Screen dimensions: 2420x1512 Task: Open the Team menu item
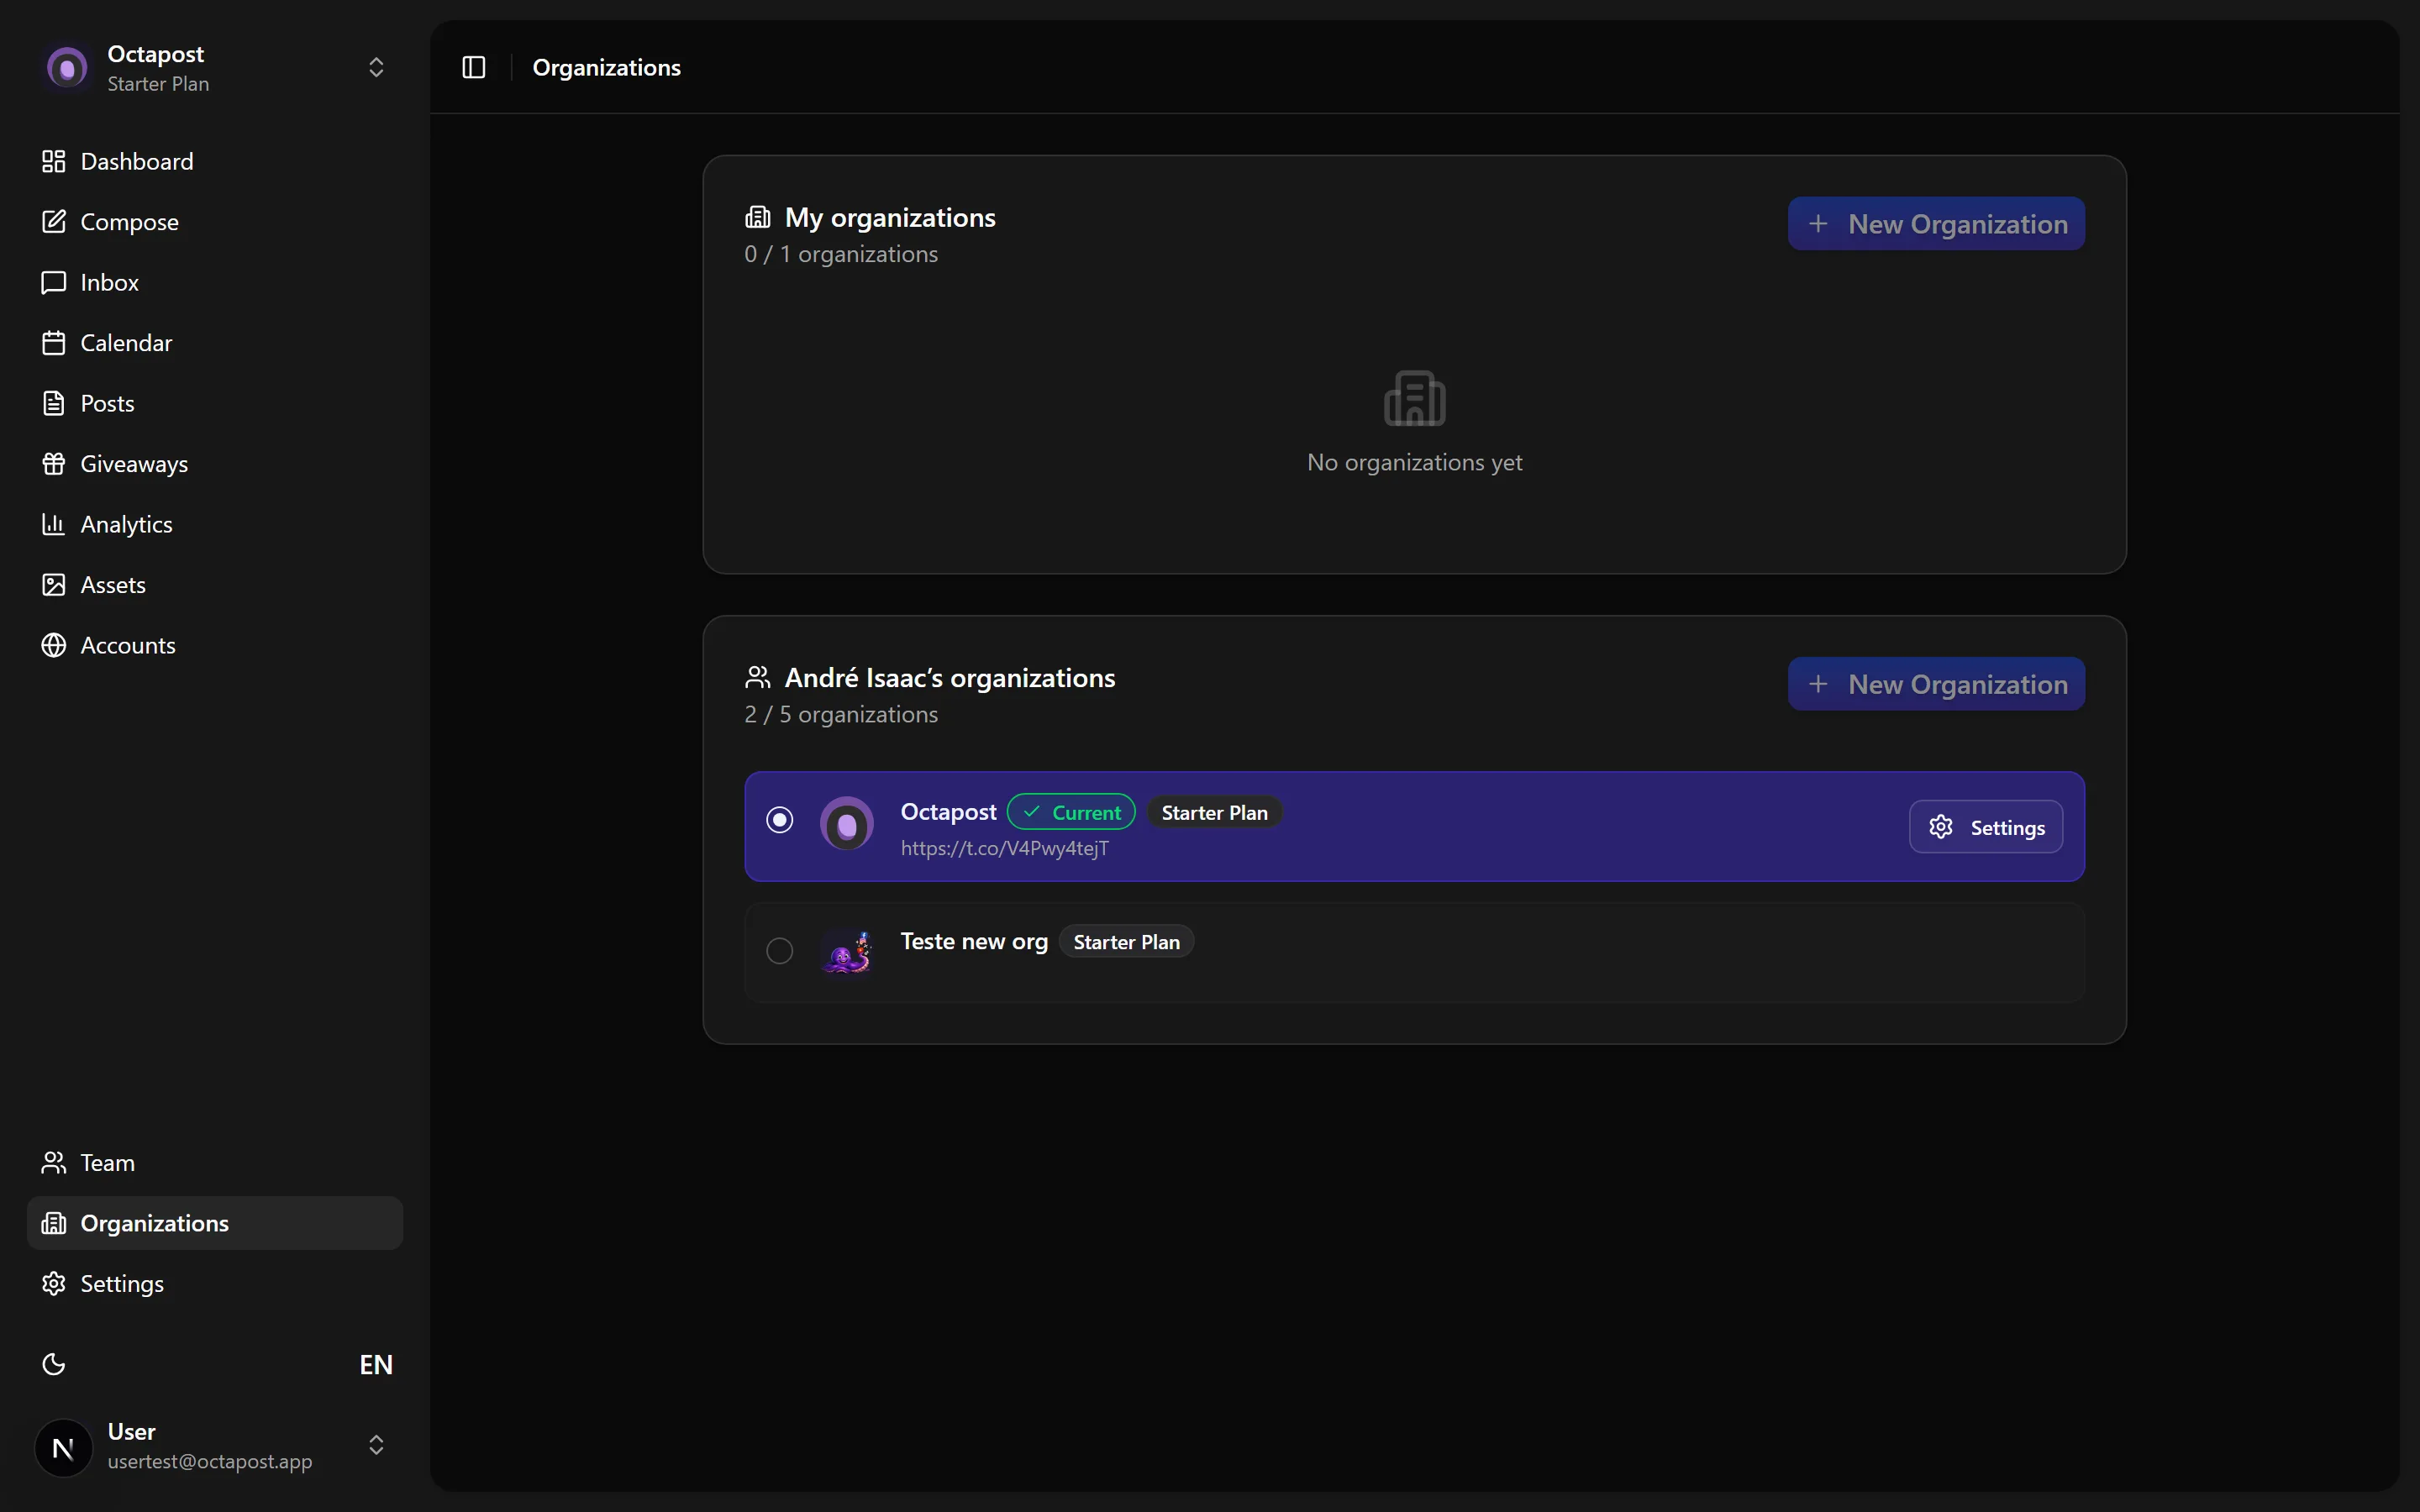[x=214, y=1163]
